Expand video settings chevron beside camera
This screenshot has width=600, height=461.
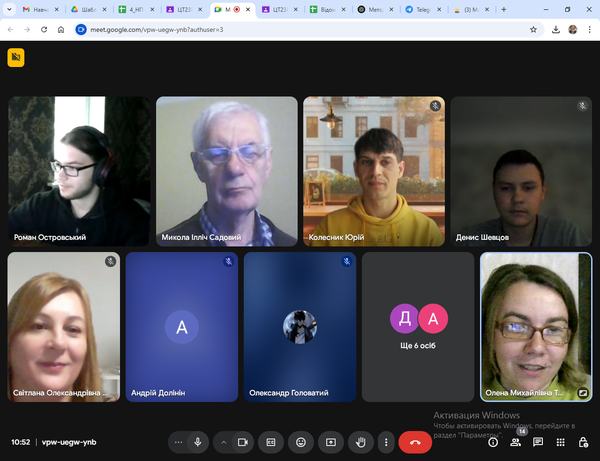223,441
